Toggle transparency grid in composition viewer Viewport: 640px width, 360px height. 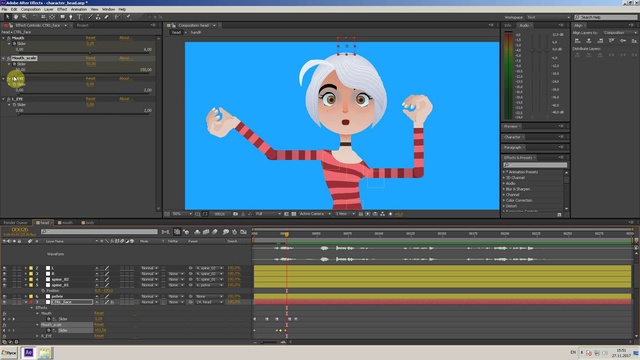293,214
